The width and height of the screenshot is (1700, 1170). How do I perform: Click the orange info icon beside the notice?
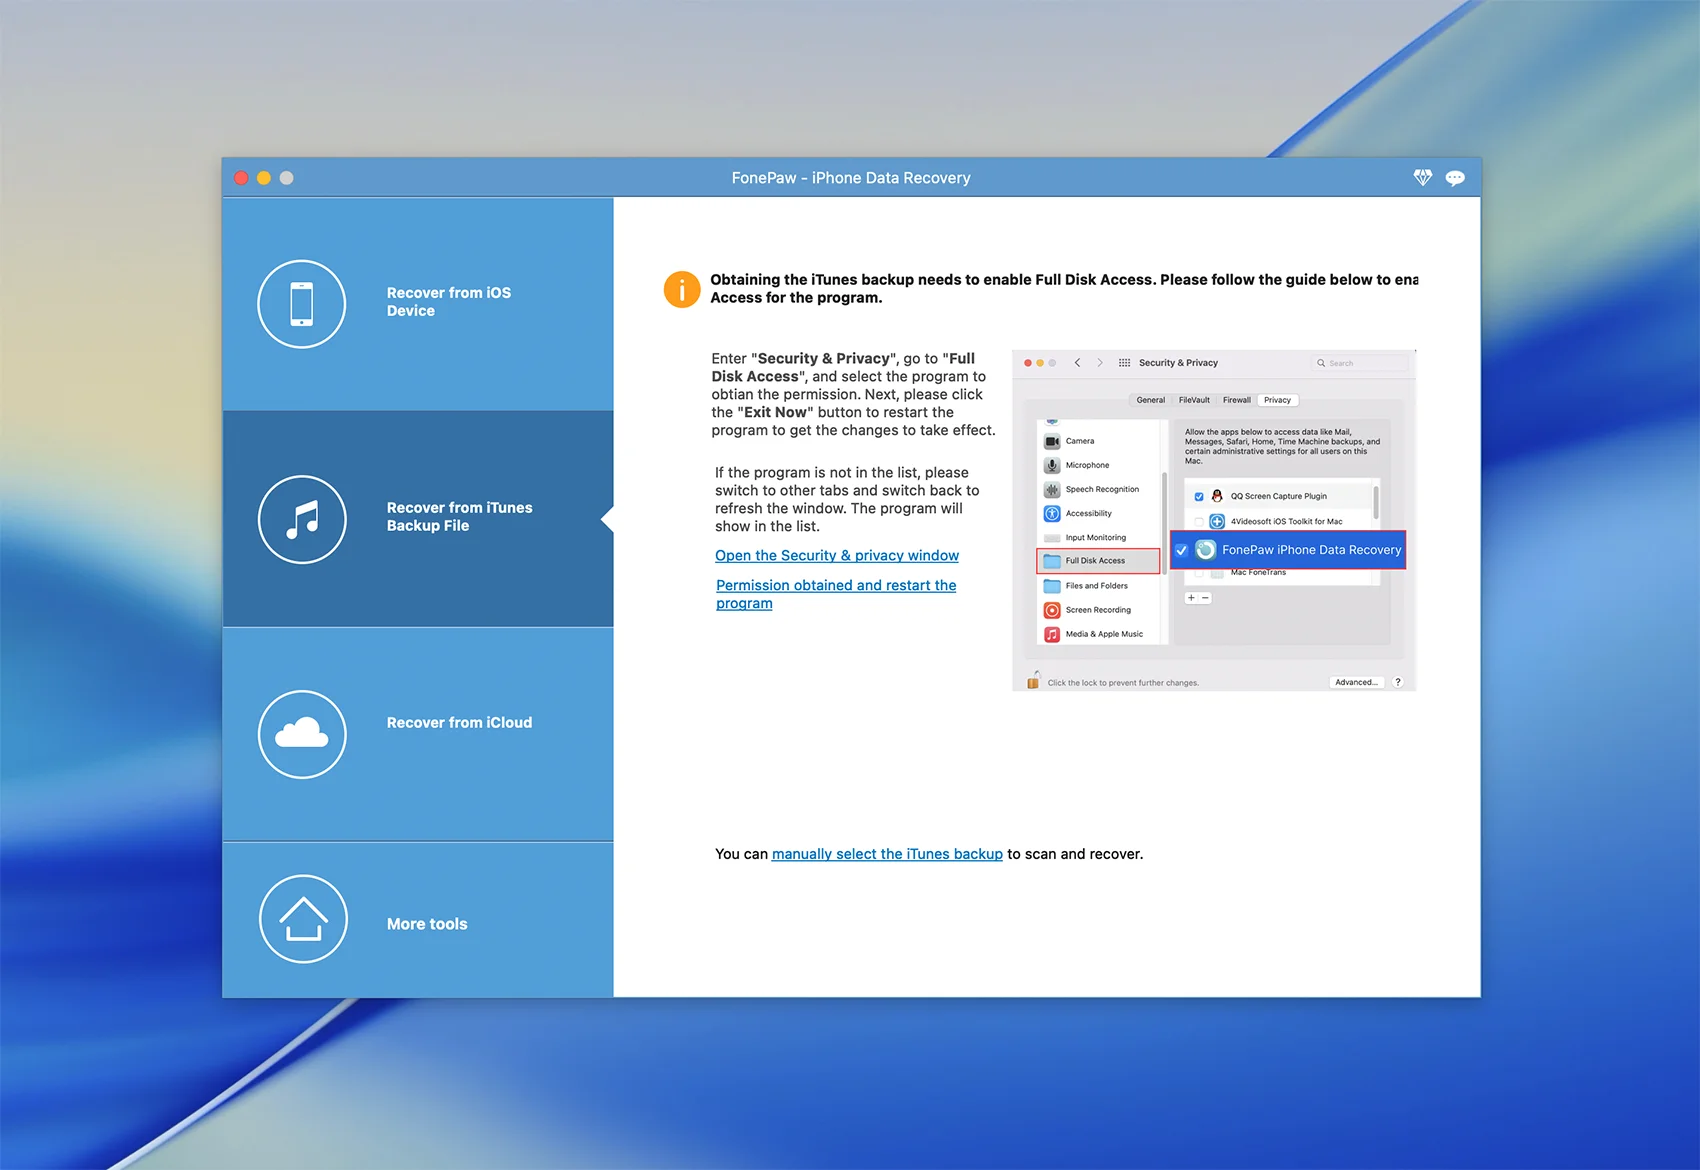point(682,290)
